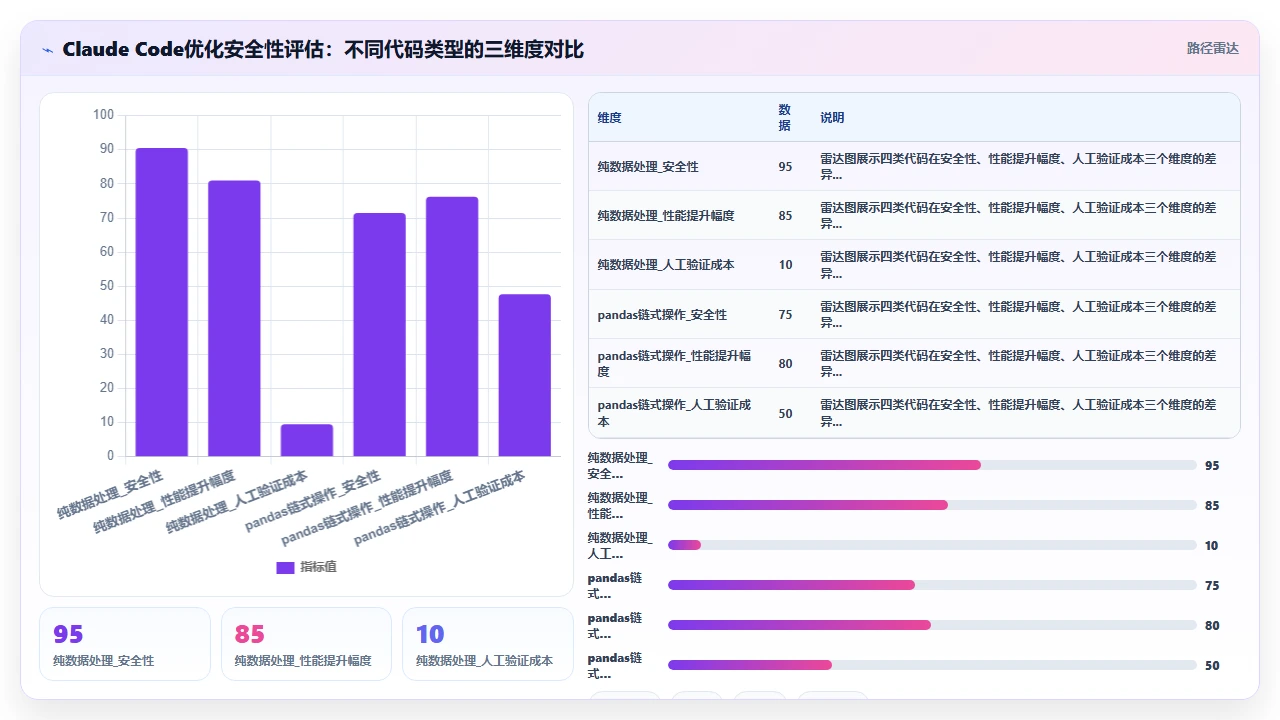Click the progress bar showing 85
Viewport: 1280px width, 720px height.
pyautogui.click(x=932, y=505)
